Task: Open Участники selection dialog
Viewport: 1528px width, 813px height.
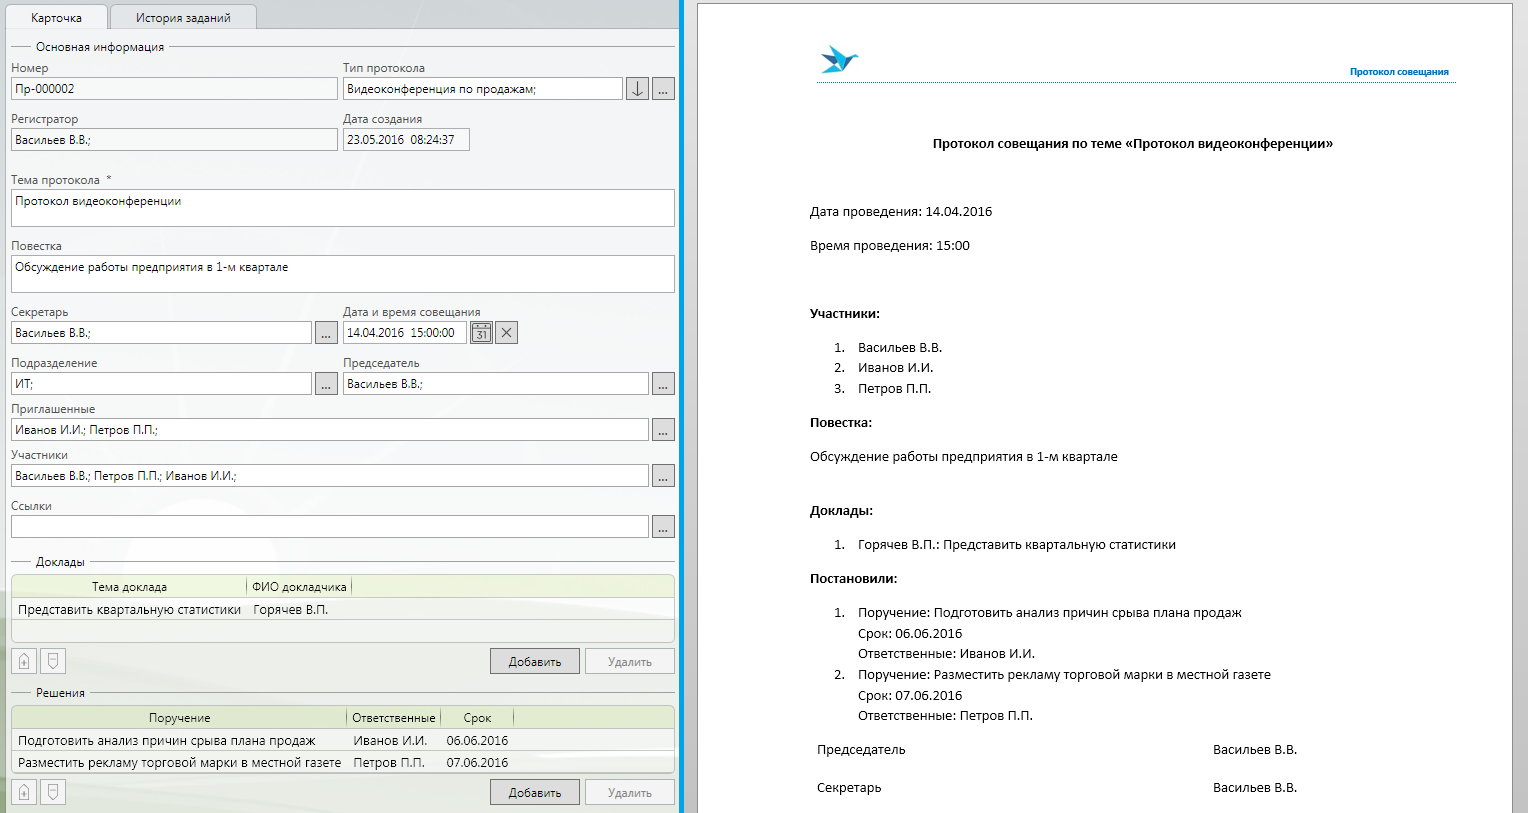Action: pos(663,476)
